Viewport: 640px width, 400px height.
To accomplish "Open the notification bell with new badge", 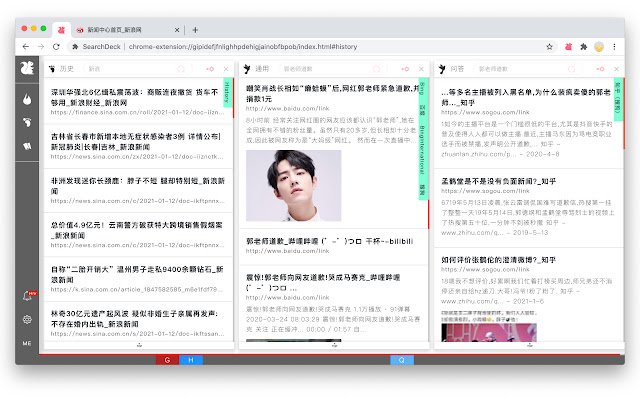I will pos(28,296).
